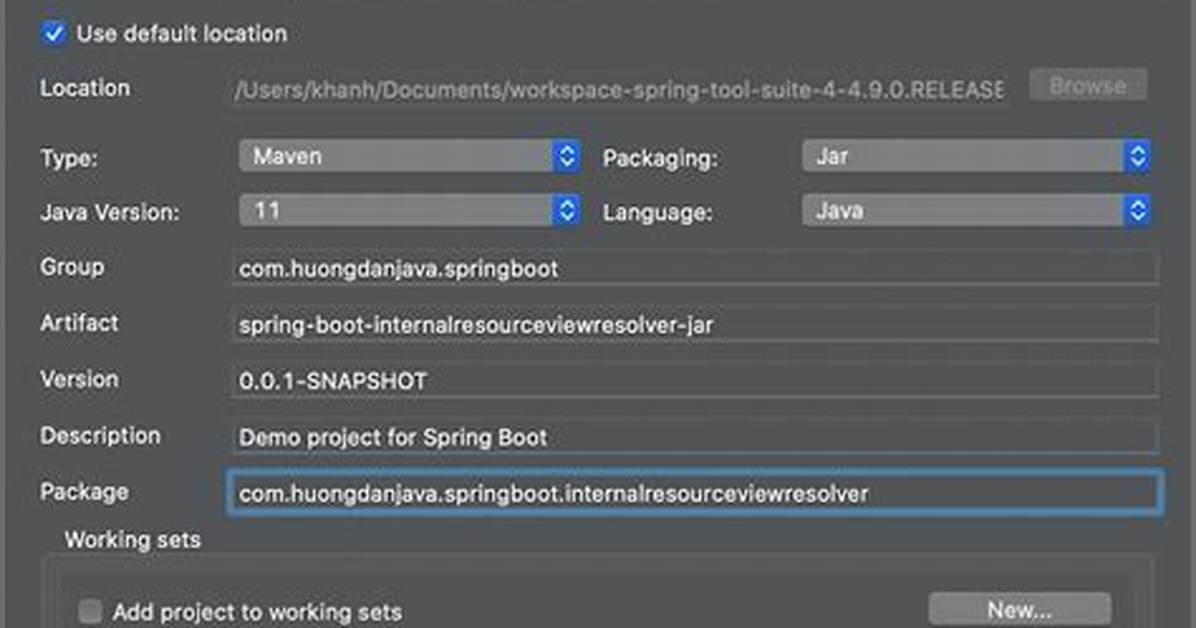Click the Type: label
This screenshot has width=1196, height=628.
point(69,159)
